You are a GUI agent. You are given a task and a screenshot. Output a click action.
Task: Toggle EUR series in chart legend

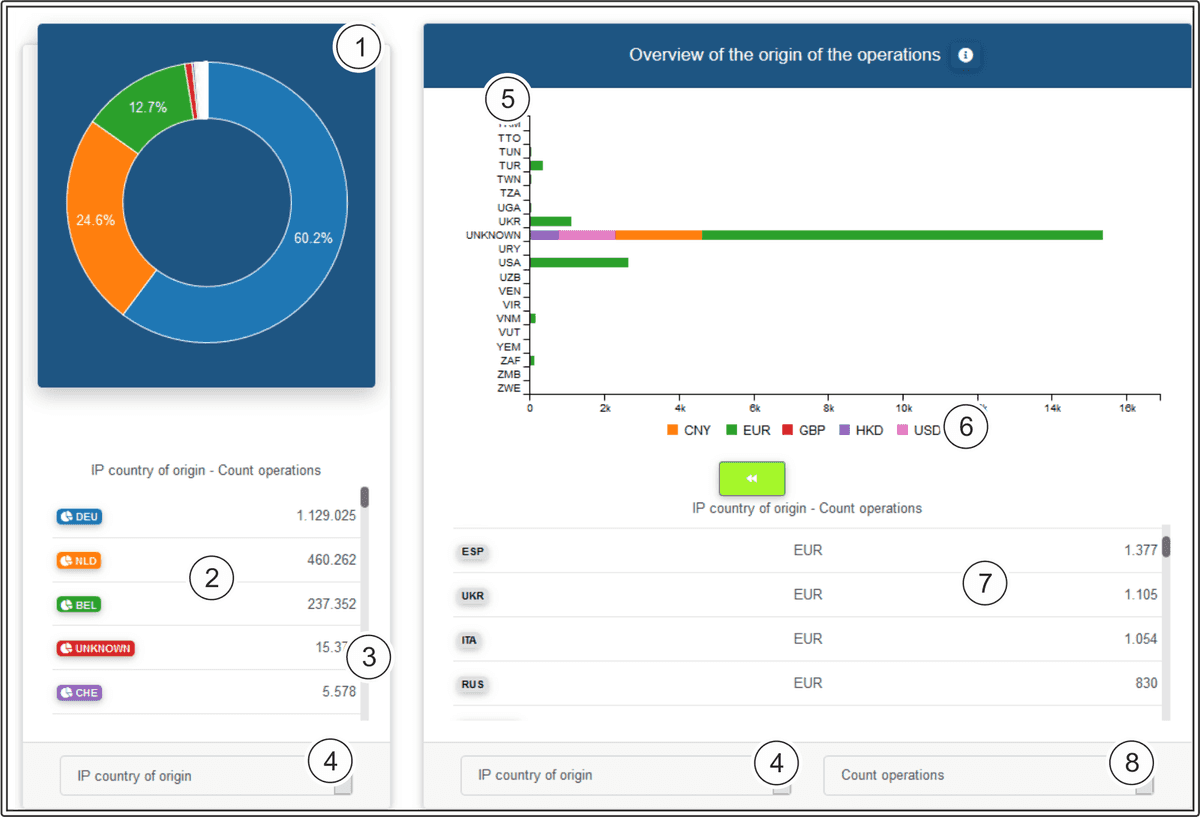745,430
